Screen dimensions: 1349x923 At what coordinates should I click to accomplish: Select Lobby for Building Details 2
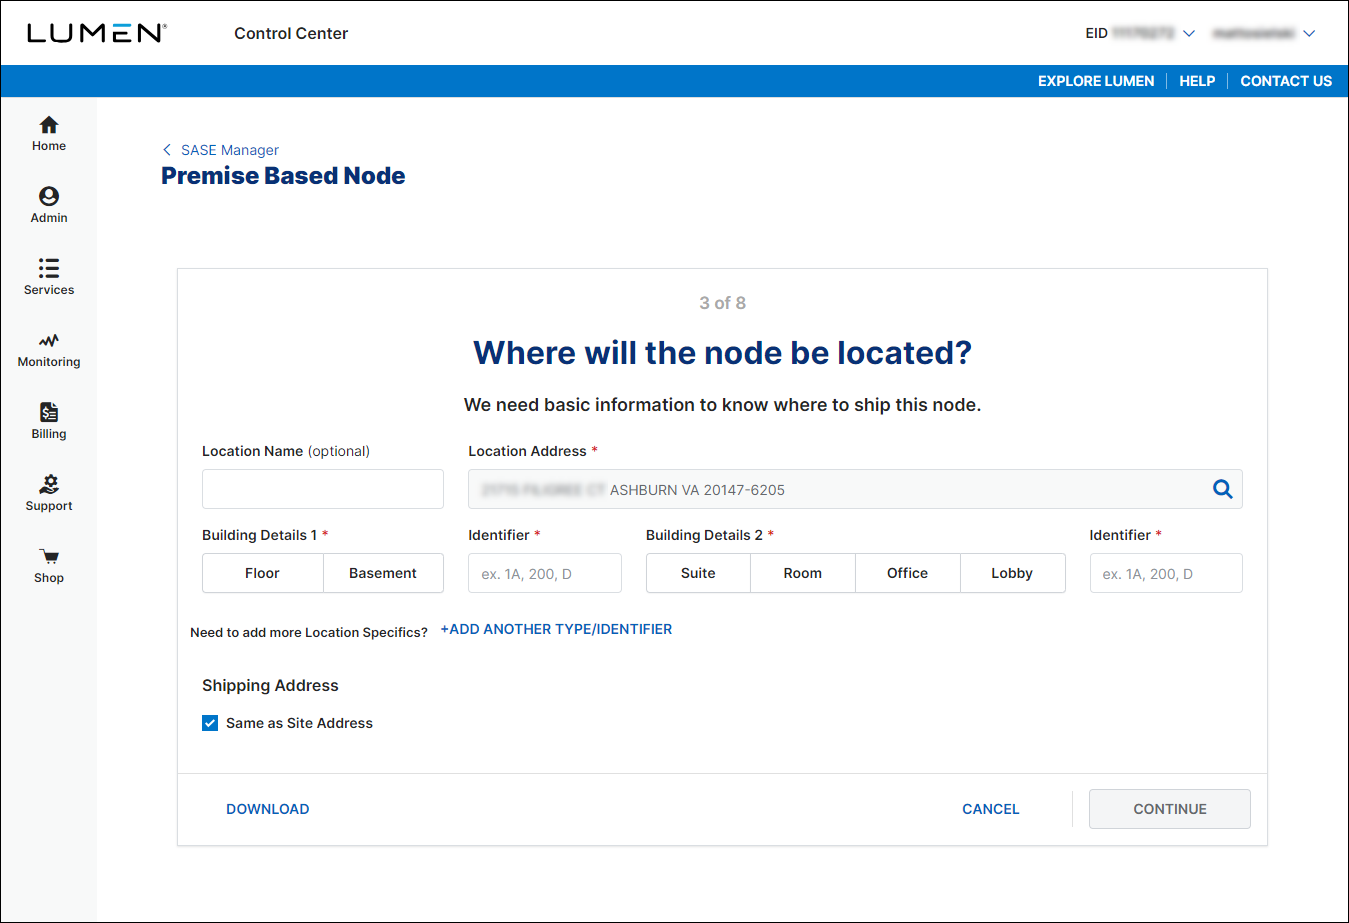coord(1012,573)
